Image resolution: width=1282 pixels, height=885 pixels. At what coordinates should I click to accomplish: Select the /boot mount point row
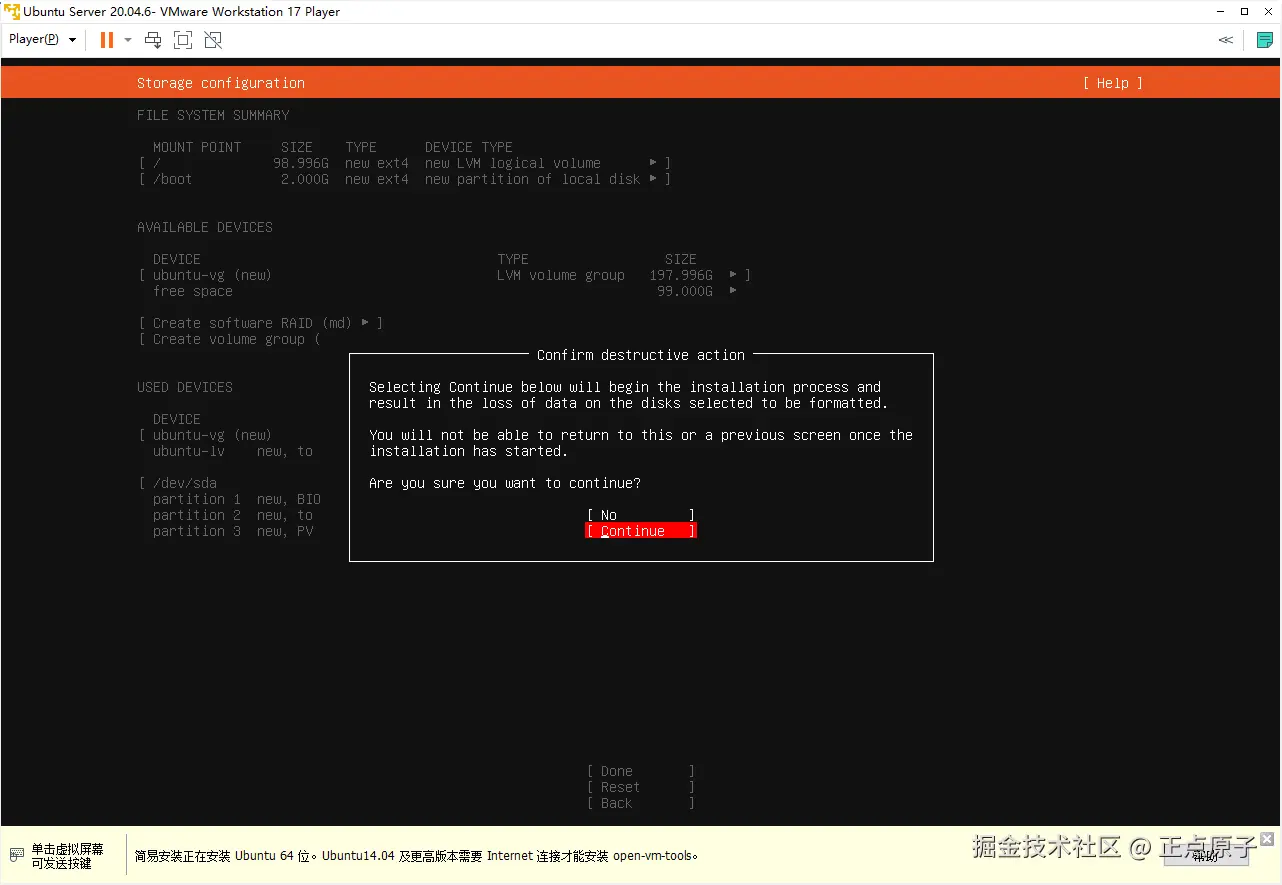click(x=405, y=179)
